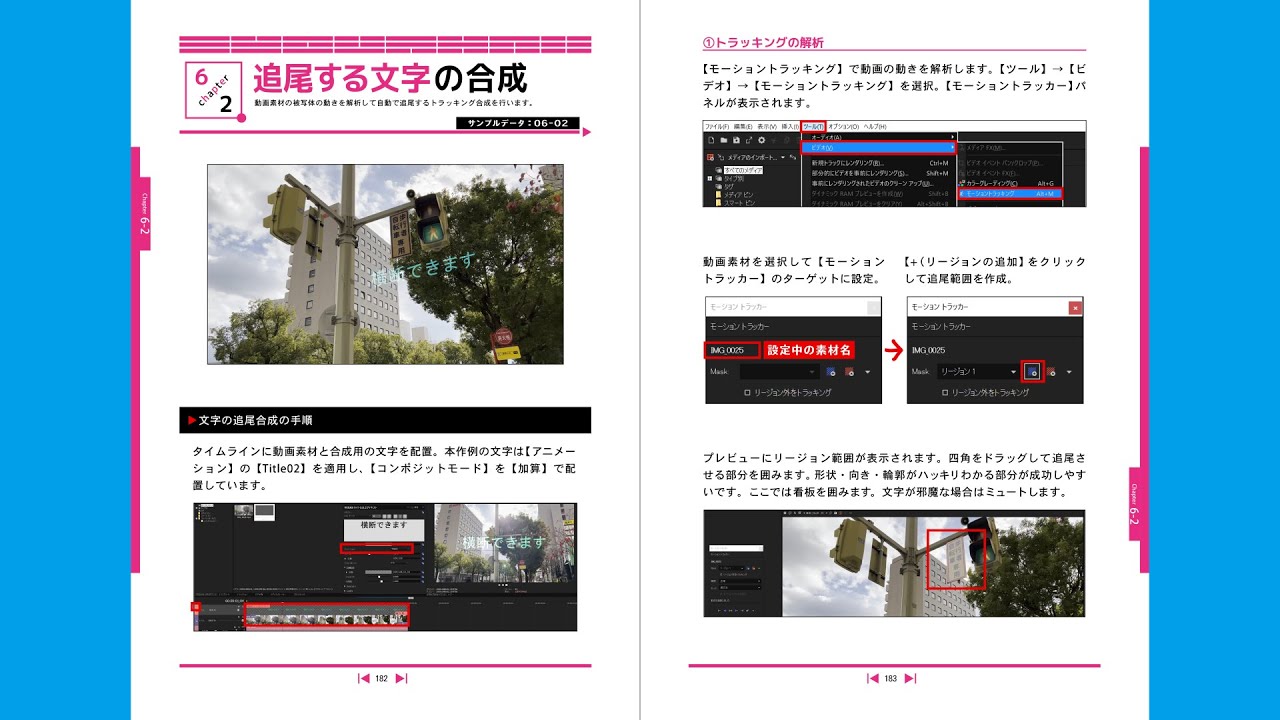Screen dimensions: 1280x720
Task: Click the timeline clip strip thumbnail
Action: [x=326, y=617]
